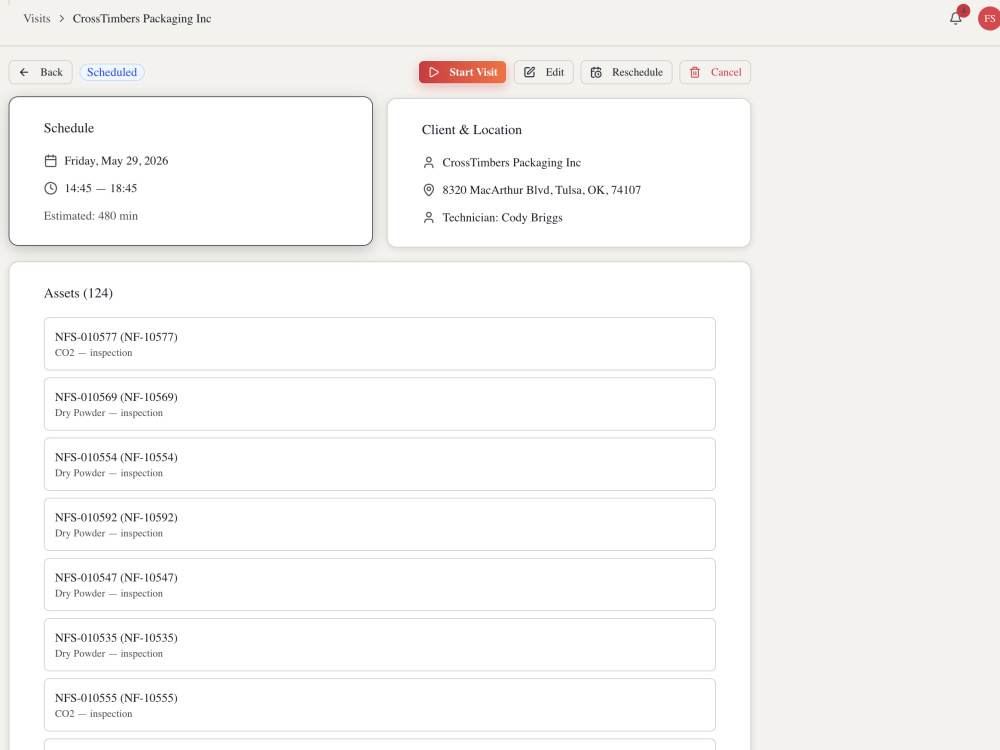Open asset NFS-010555 row
The height and width of the screenshot is (750, 1000).
coord(379,705)
